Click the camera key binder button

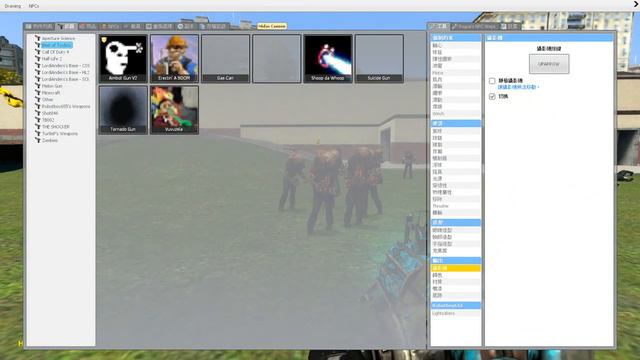click(549, 64)
